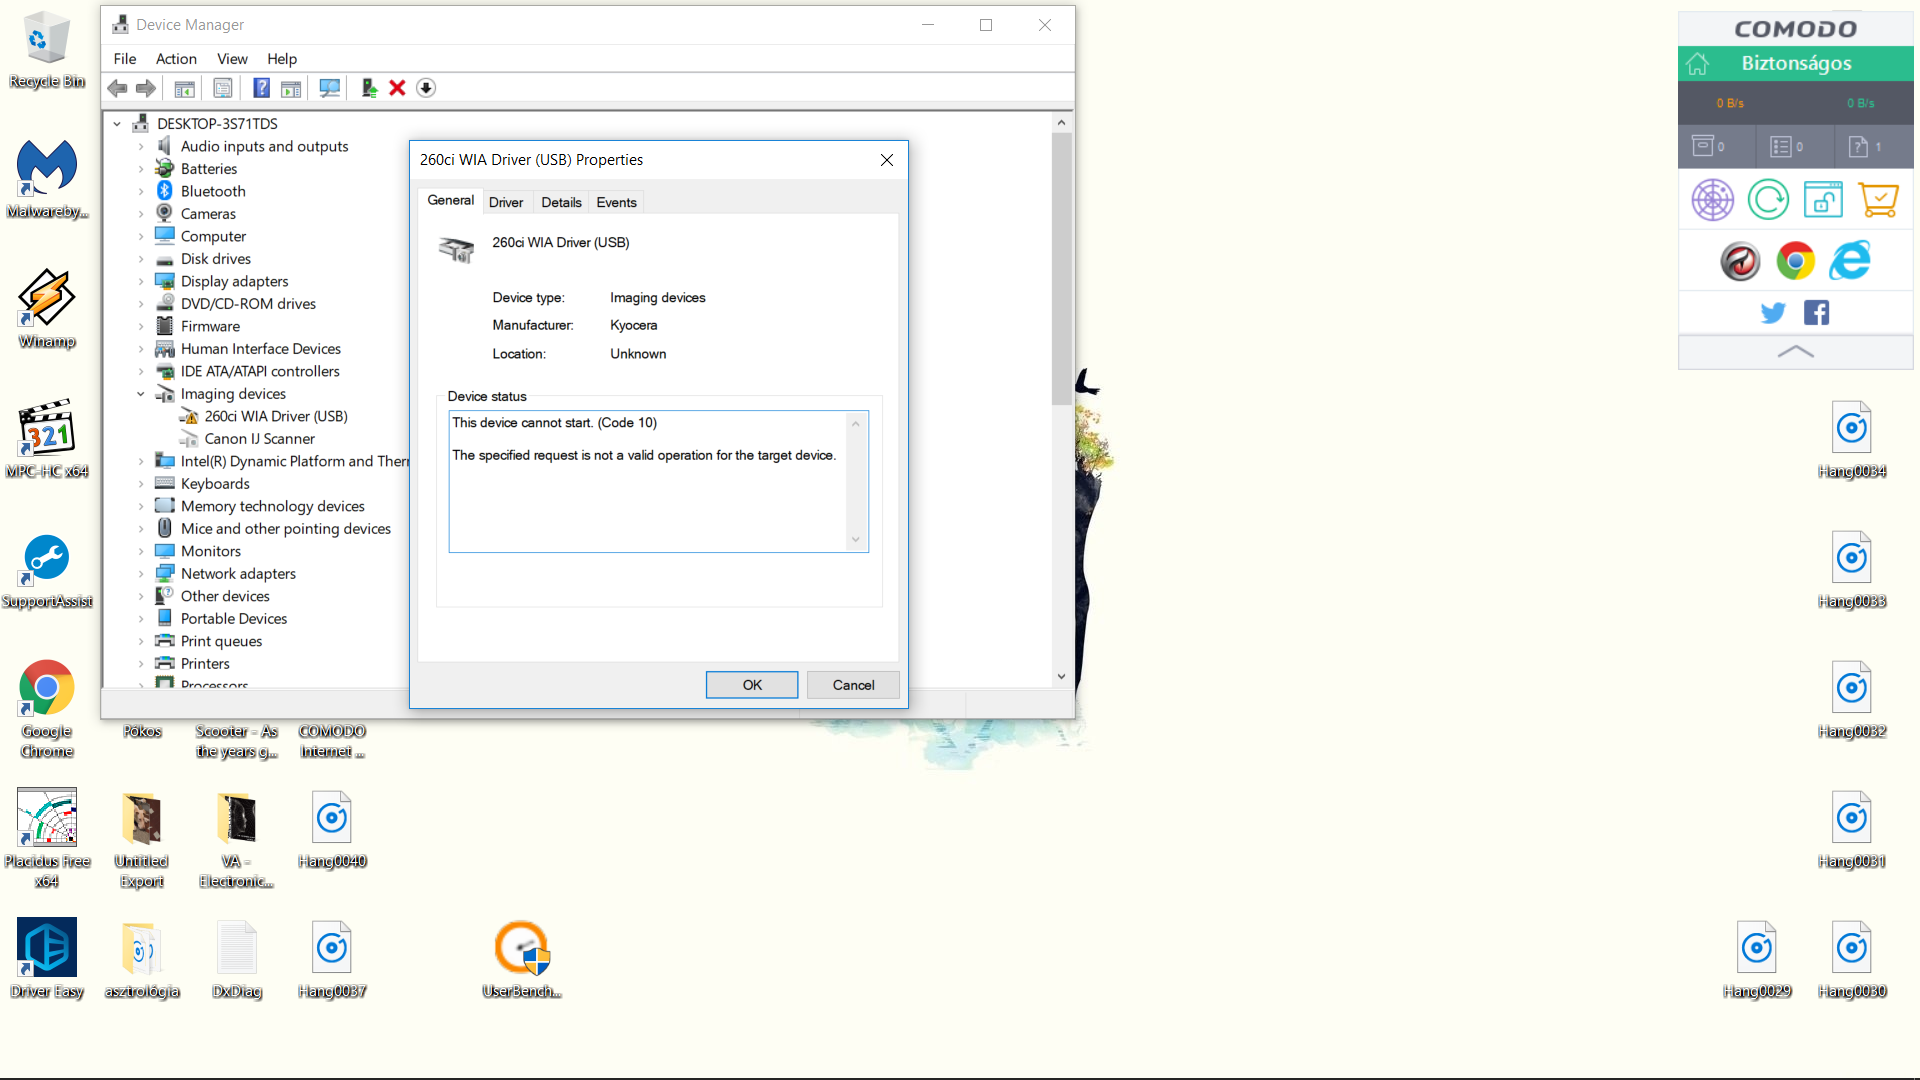This screenshot has width=1920, height=1080.
Task: Click the Update device driver toolbar icon
Action: (x=369, y=88)
